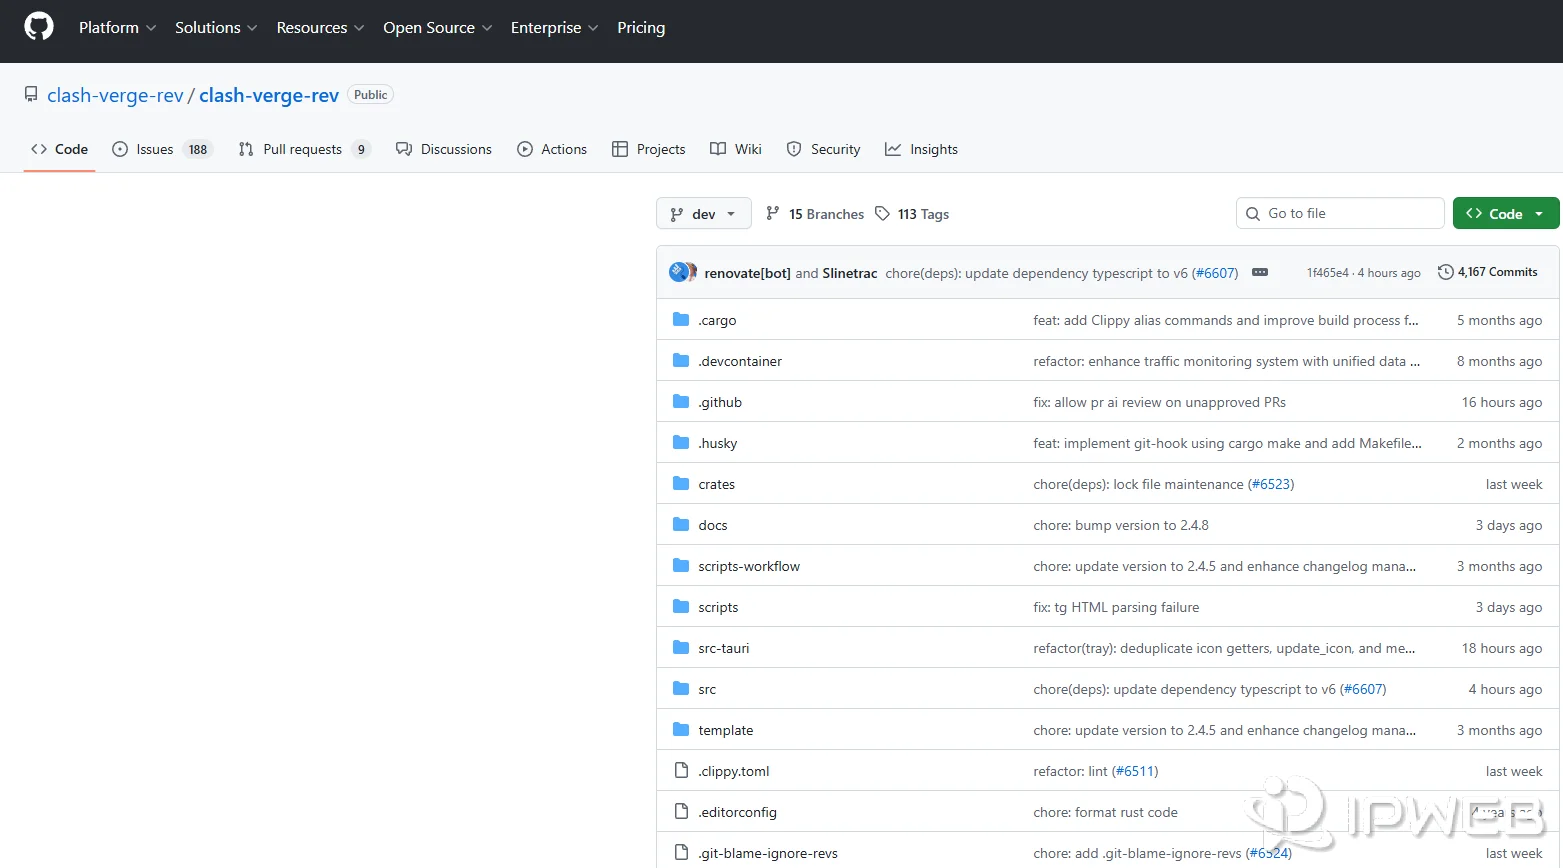Expand commit message ellipsis button
Screen dimensions: 1563x868
[1260, 272]
